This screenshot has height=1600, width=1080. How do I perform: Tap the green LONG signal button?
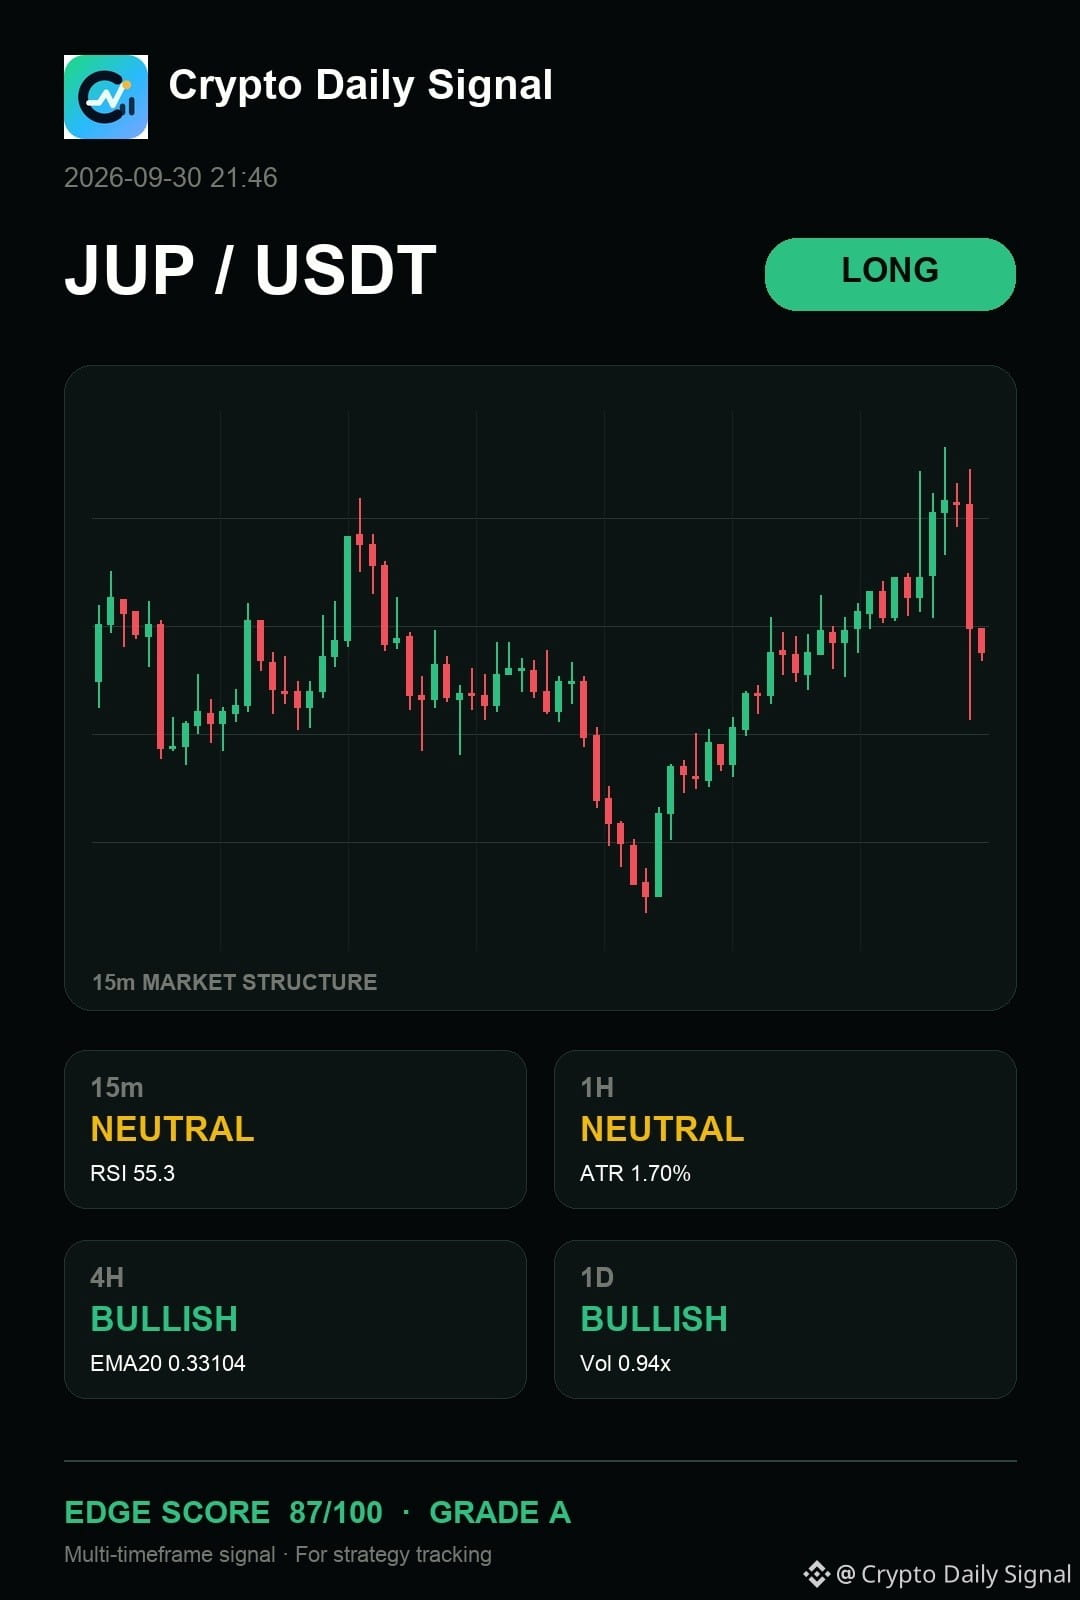(890, 274)
